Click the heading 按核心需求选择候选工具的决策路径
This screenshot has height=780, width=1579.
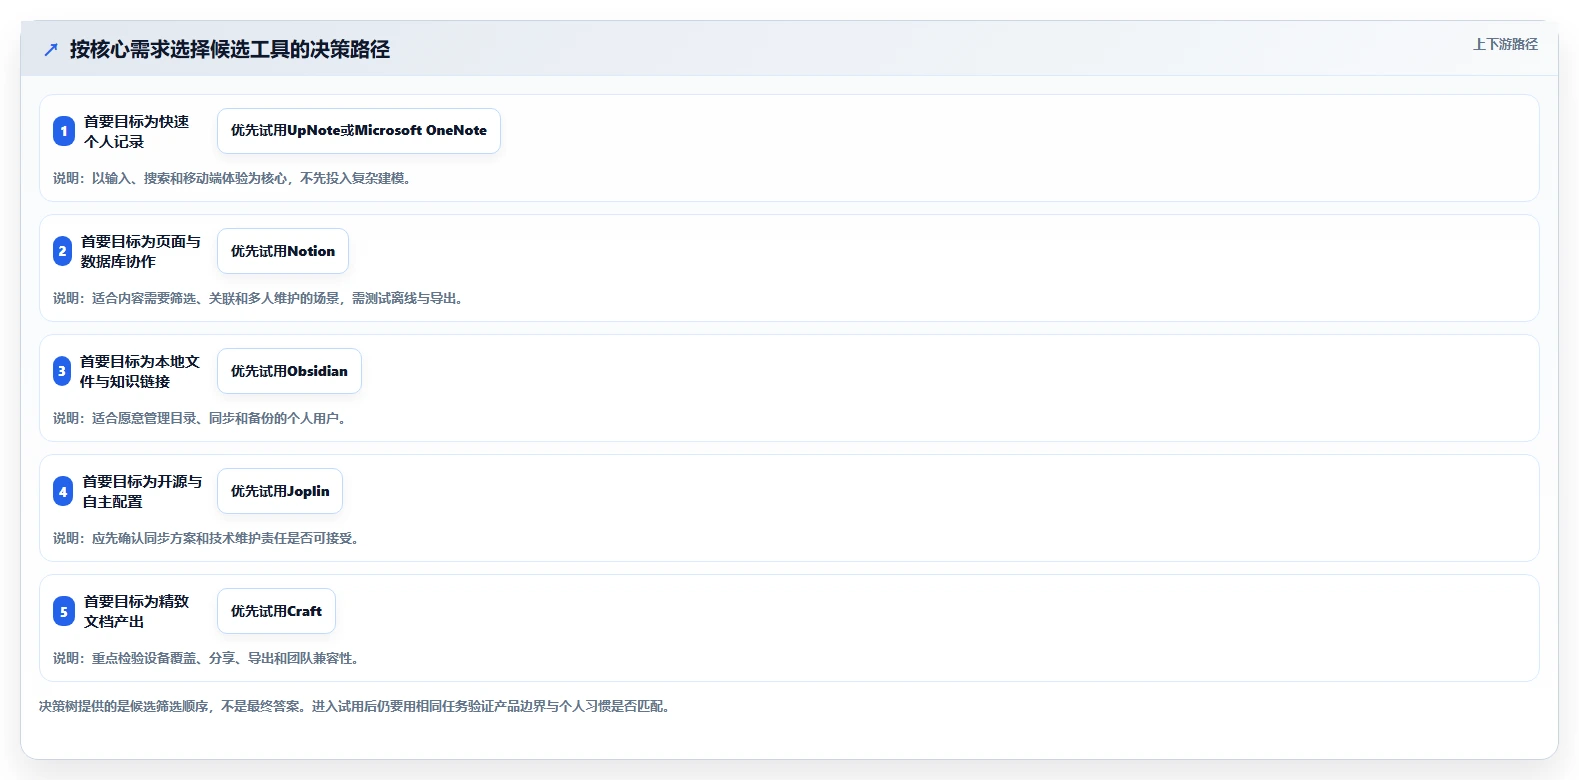[x=230, y=49]
